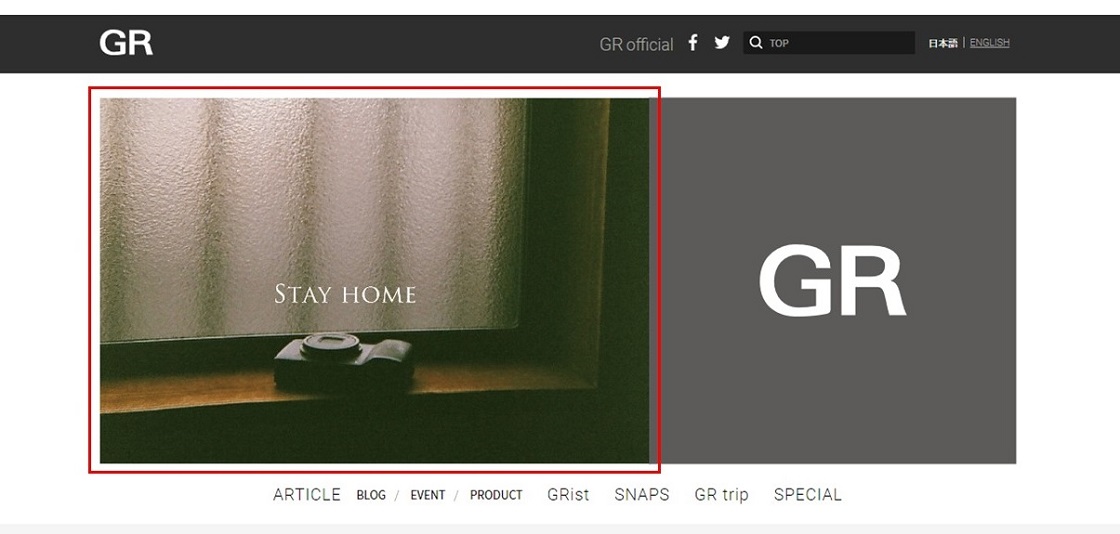This screenshot has width=1120, height=534.
Task: Open the Twitter bird icon
Action: [x=722, y=42]
